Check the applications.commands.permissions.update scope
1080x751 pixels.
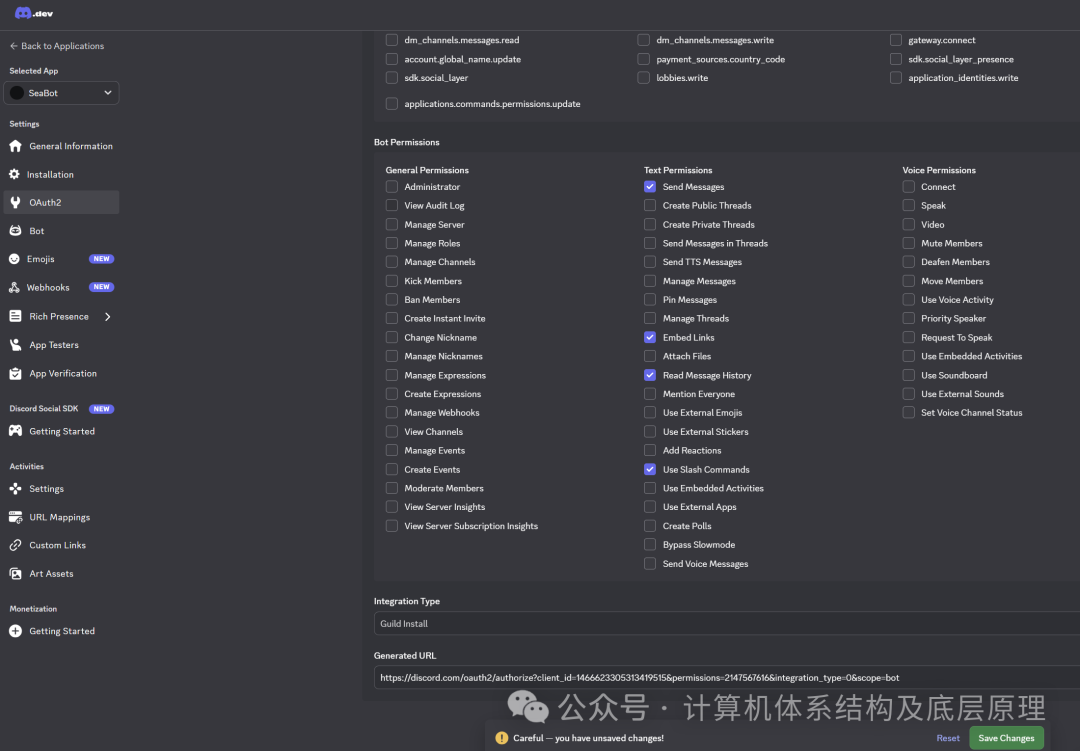click(392, 104)
